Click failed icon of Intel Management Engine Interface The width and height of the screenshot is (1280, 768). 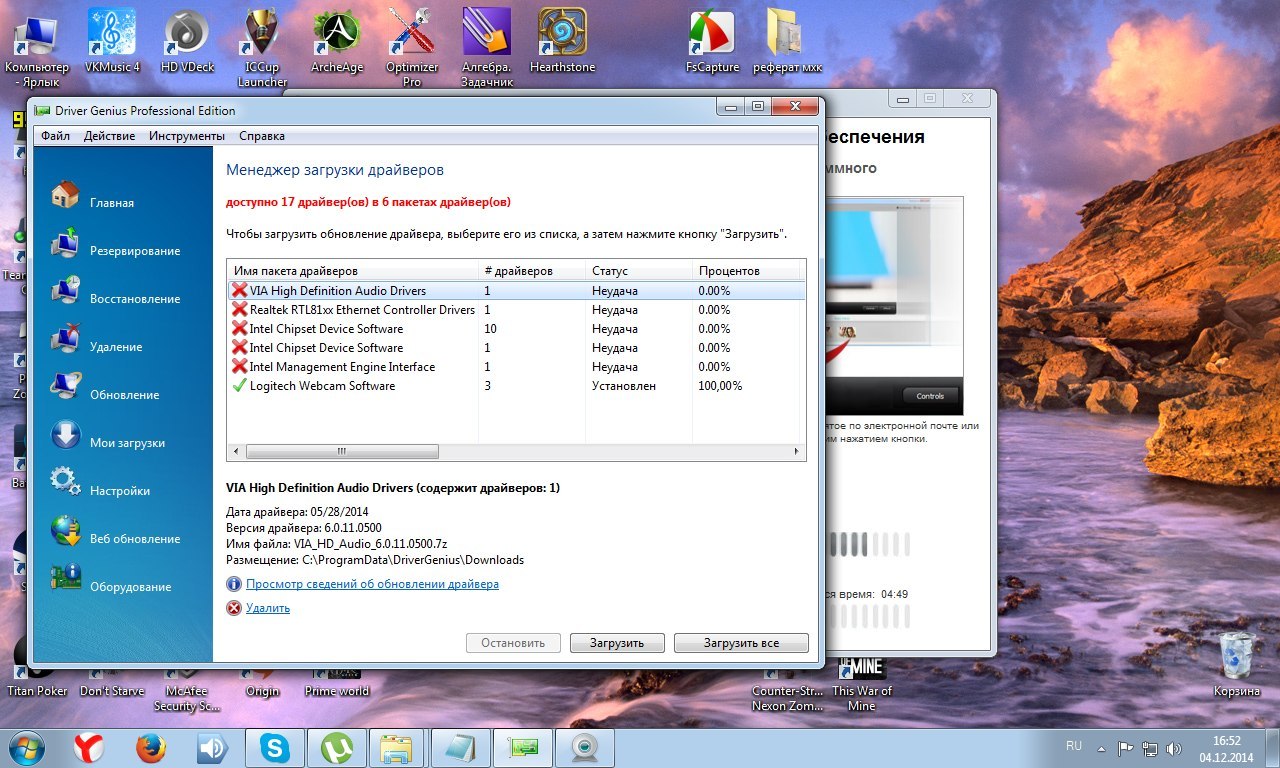tap(239, 366)
